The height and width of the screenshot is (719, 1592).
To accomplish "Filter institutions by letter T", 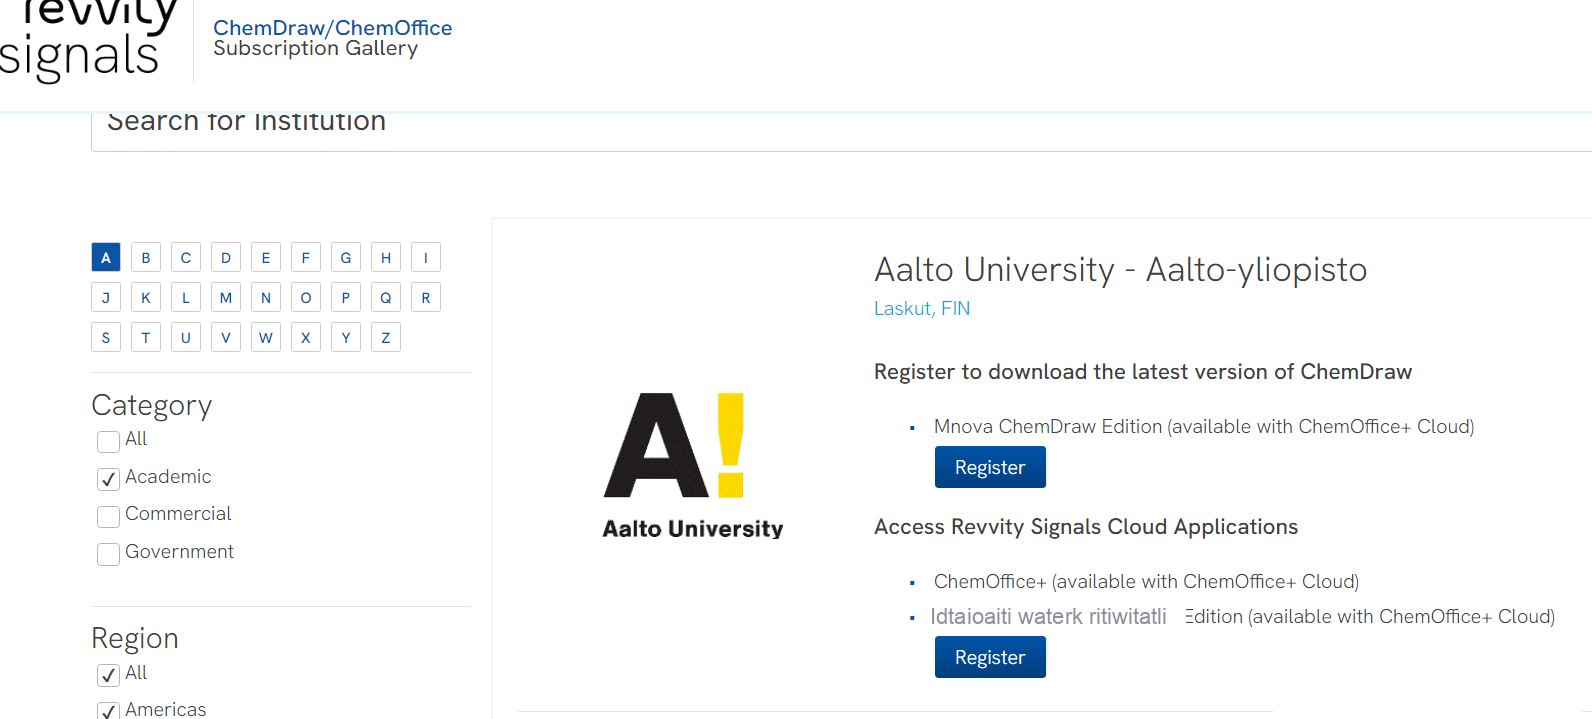I will [x=146, y=338].
